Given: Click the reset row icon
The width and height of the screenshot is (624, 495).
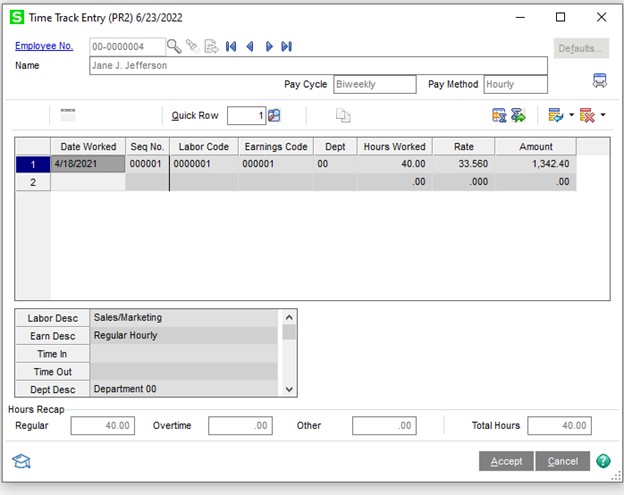Looking at the screenshot, I should (x=556, y=115).
